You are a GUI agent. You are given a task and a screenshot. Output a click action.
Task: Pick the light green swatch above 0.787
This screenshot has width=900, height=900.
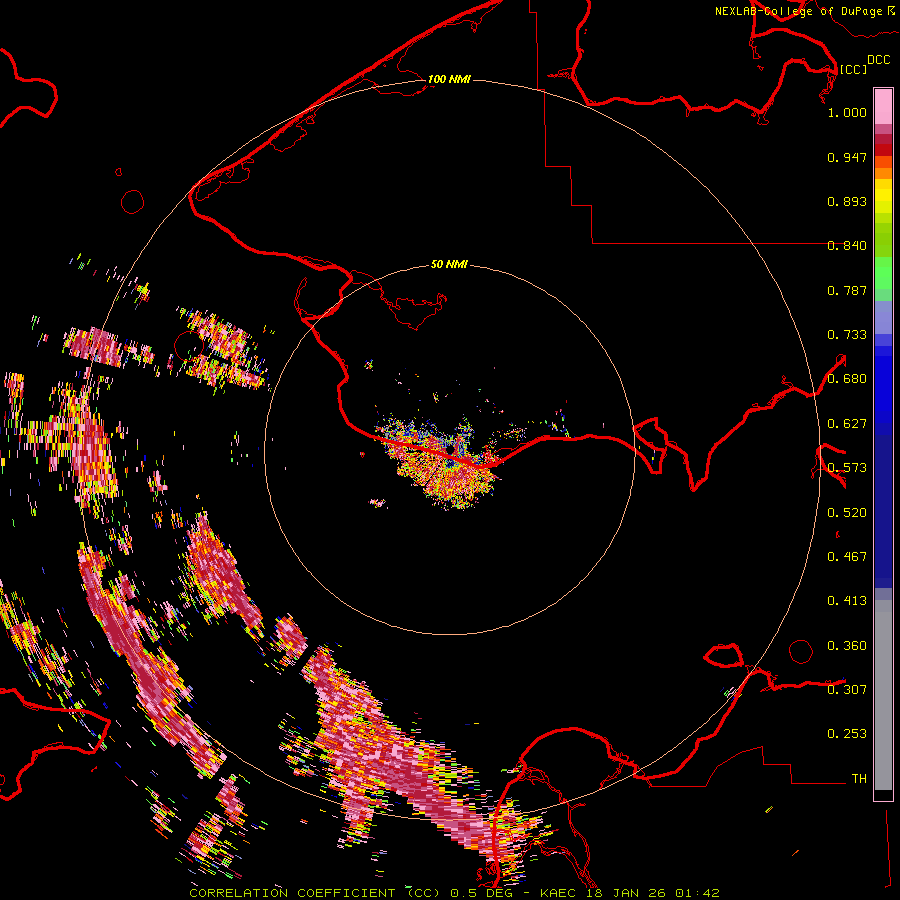click(883, 273)
